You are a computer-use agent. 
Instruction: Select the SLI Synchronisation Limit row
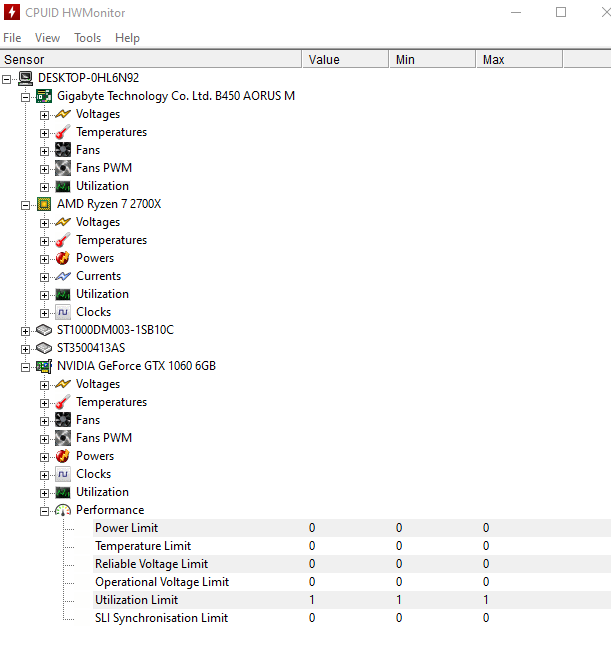pos(352,618)
